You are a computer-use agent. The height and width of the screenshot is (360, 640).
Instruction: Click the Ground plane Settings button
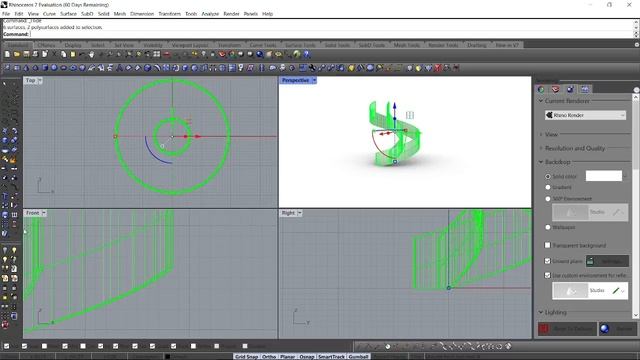(x=607, y=261)
